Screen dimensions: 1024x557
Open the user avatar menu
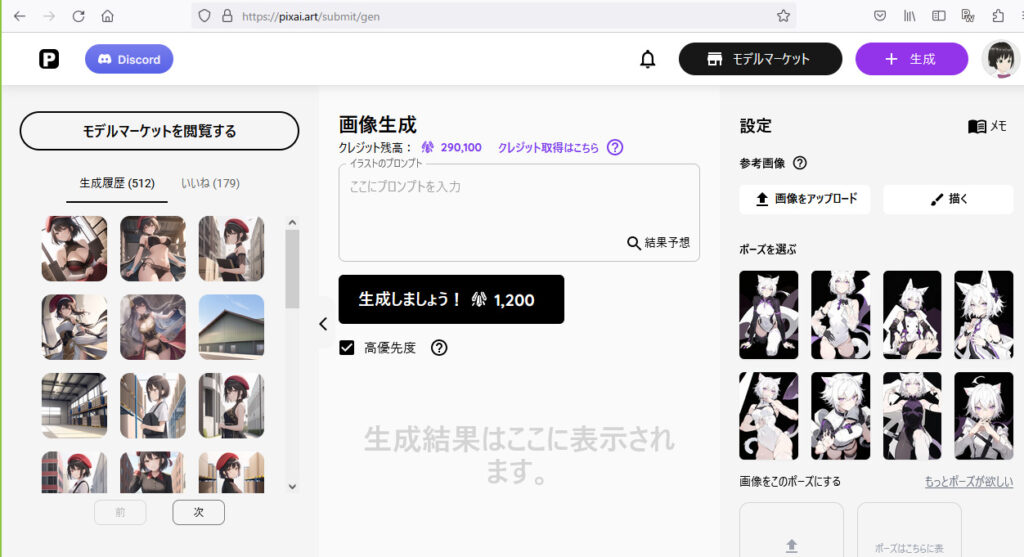coord(1000,59)
